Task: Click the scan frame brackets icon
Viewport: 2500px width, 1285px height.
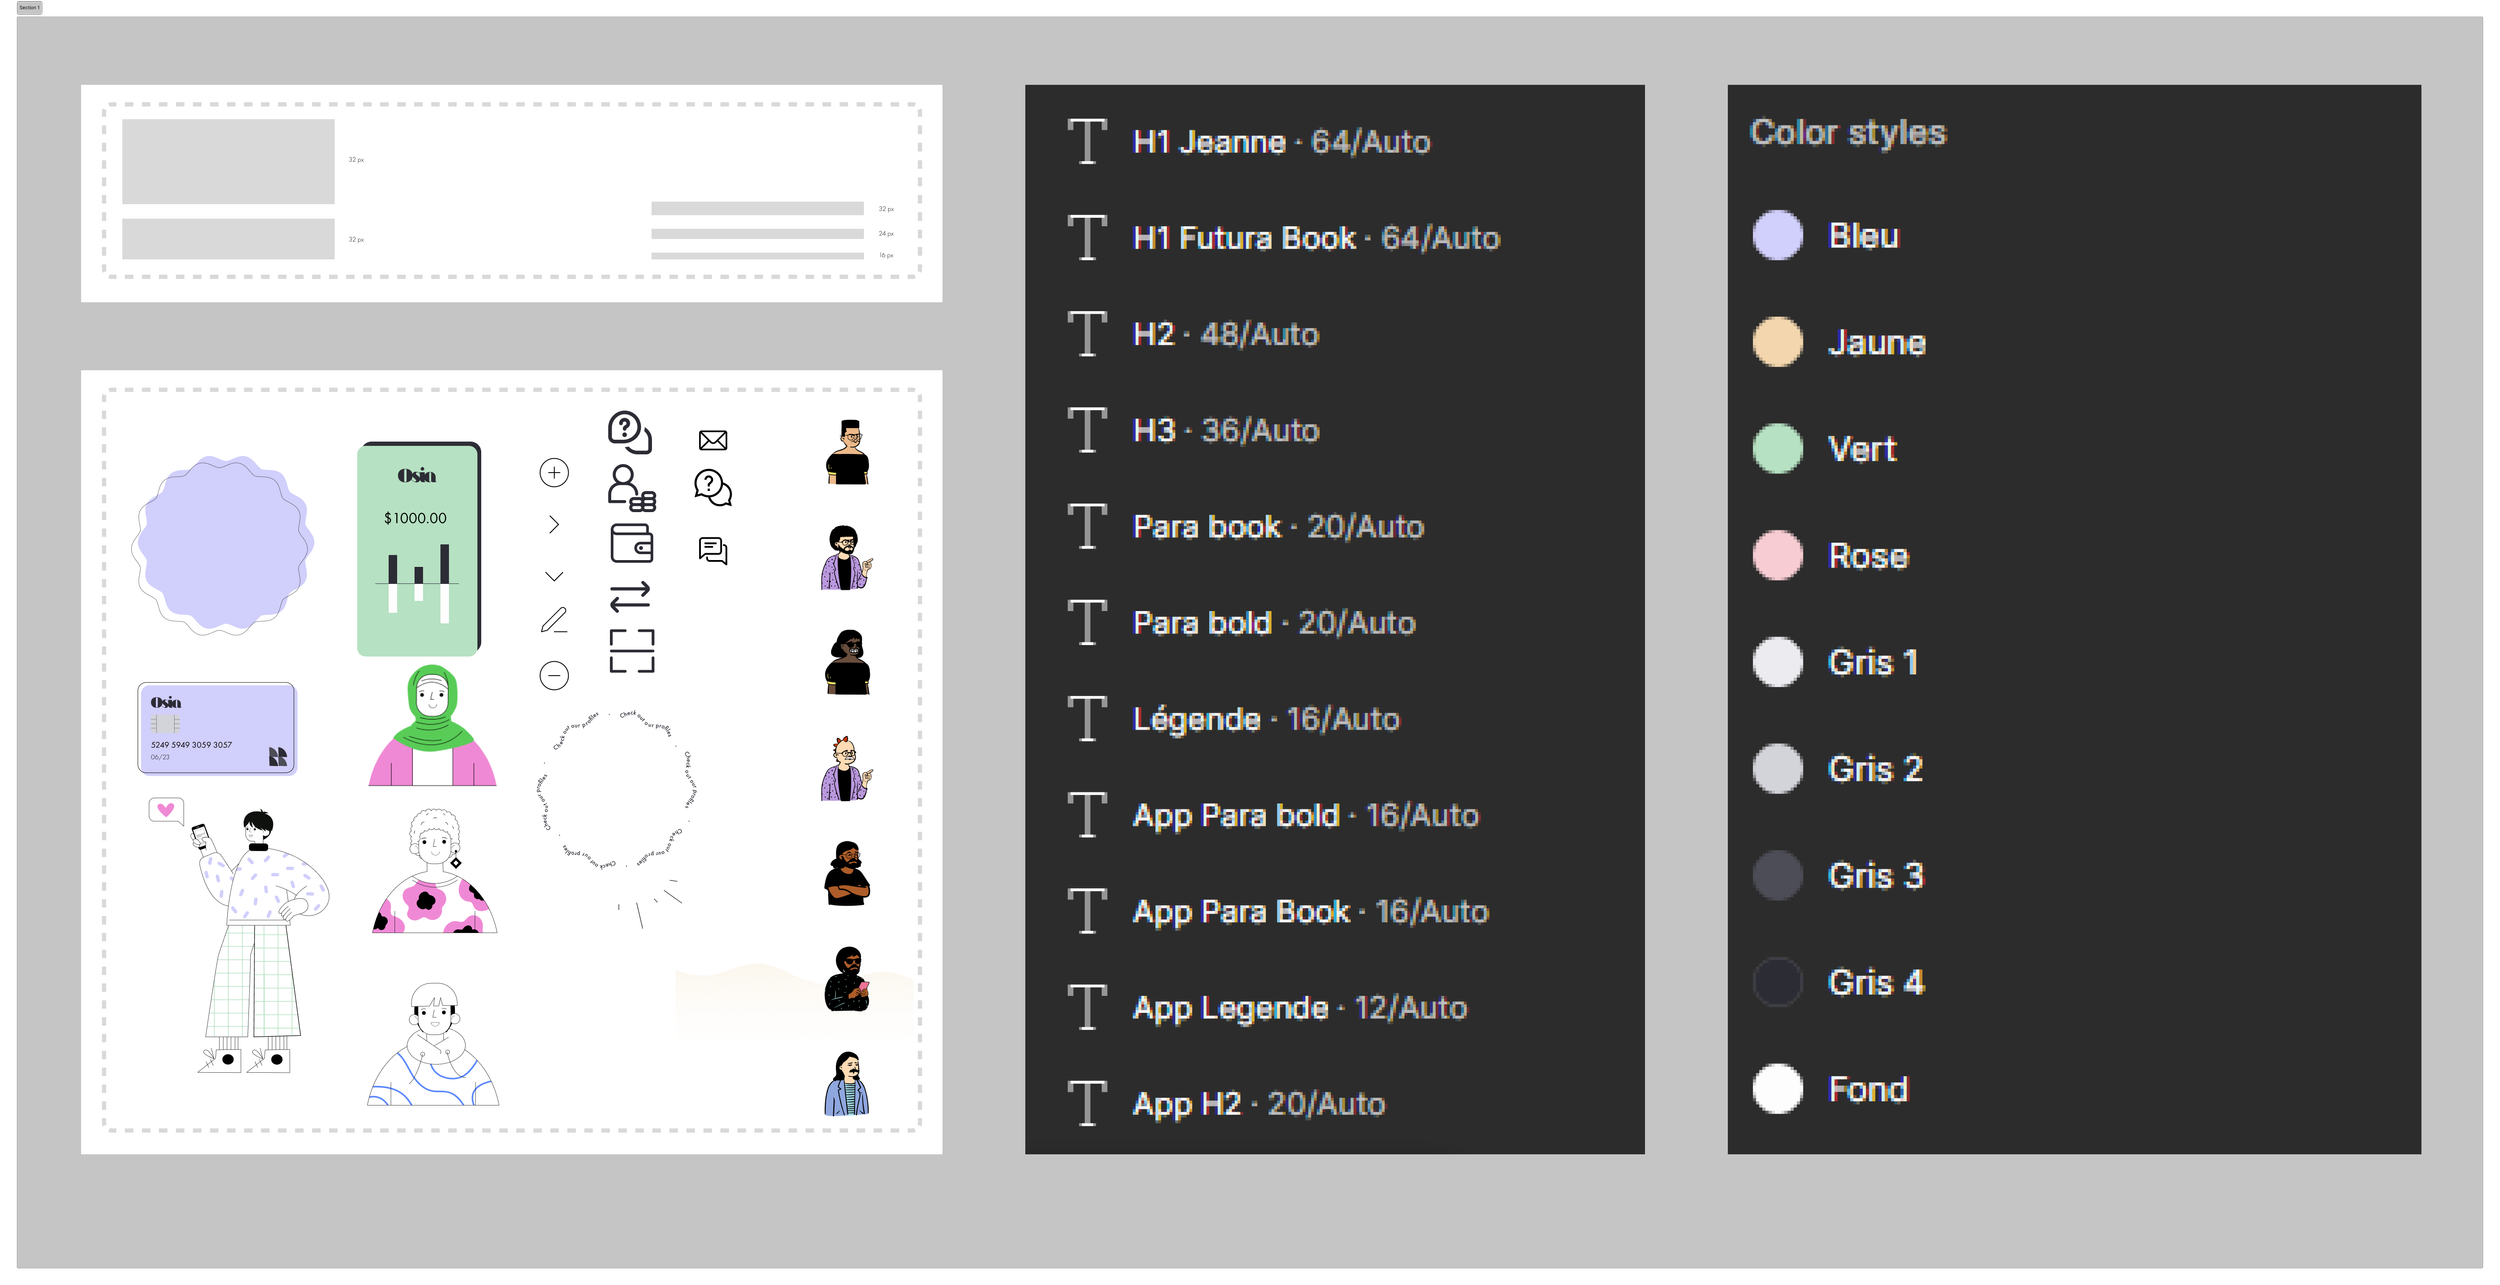Action: 631,650
